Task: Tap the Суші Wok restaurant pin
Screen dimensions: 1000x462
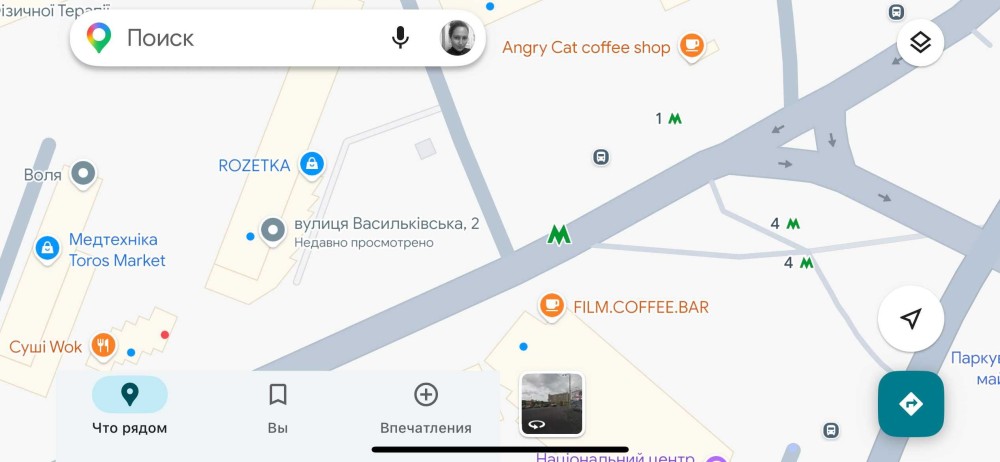Action: 103,346
